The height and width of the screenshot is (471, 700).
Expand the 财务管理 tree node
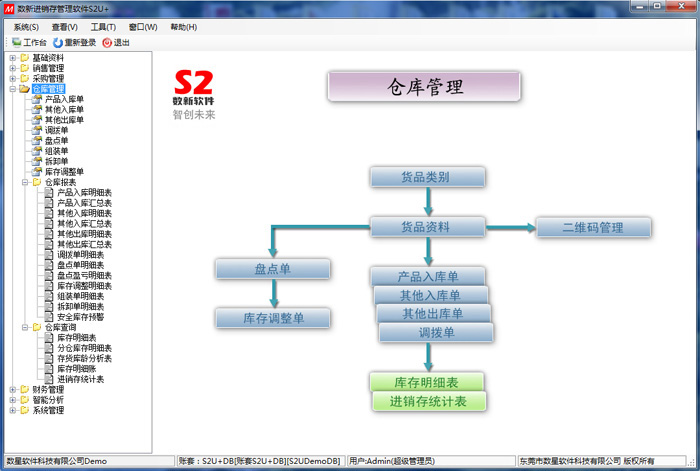click(x=13, y=389)
